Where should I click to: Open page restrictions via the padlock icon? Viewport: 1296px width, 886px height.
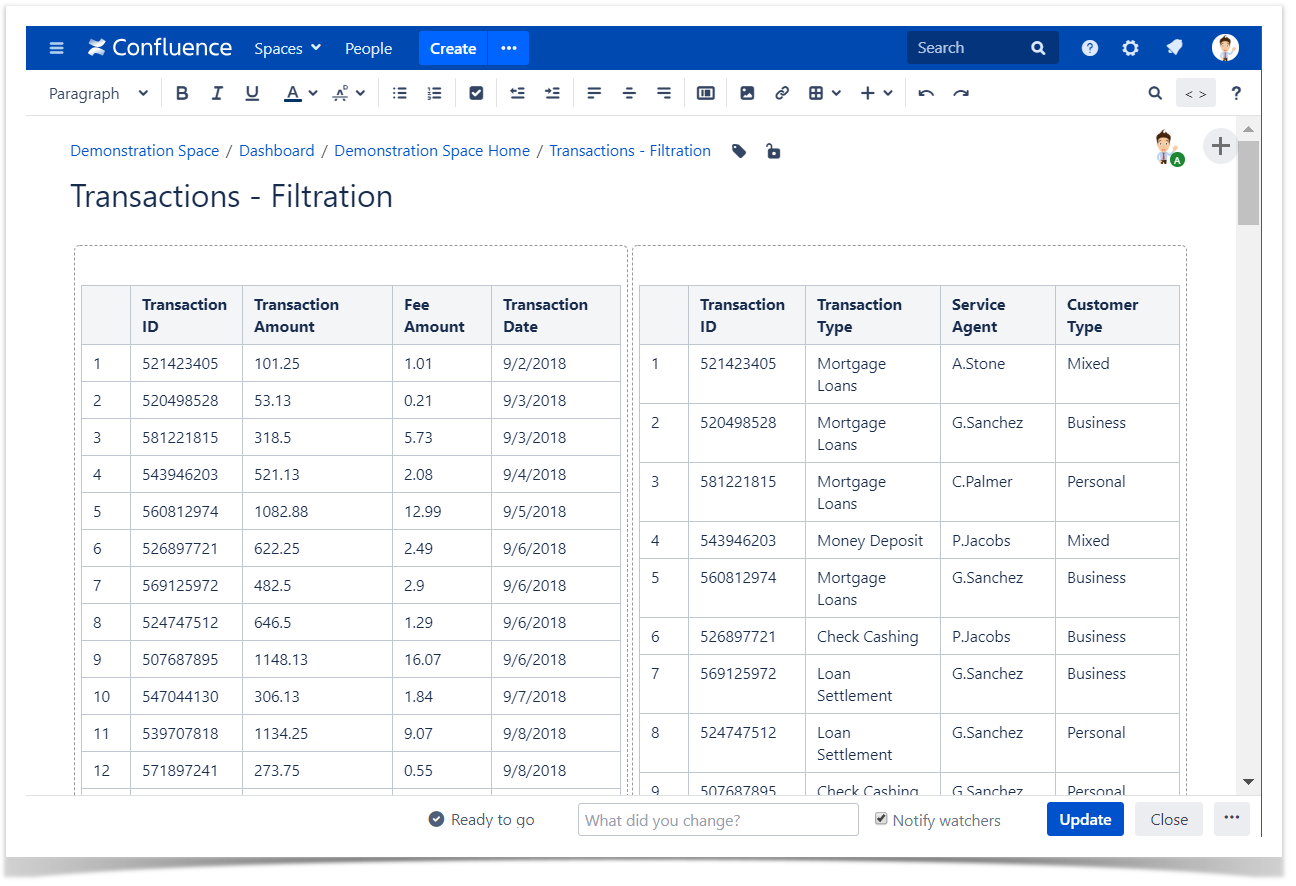pos(772,151)
